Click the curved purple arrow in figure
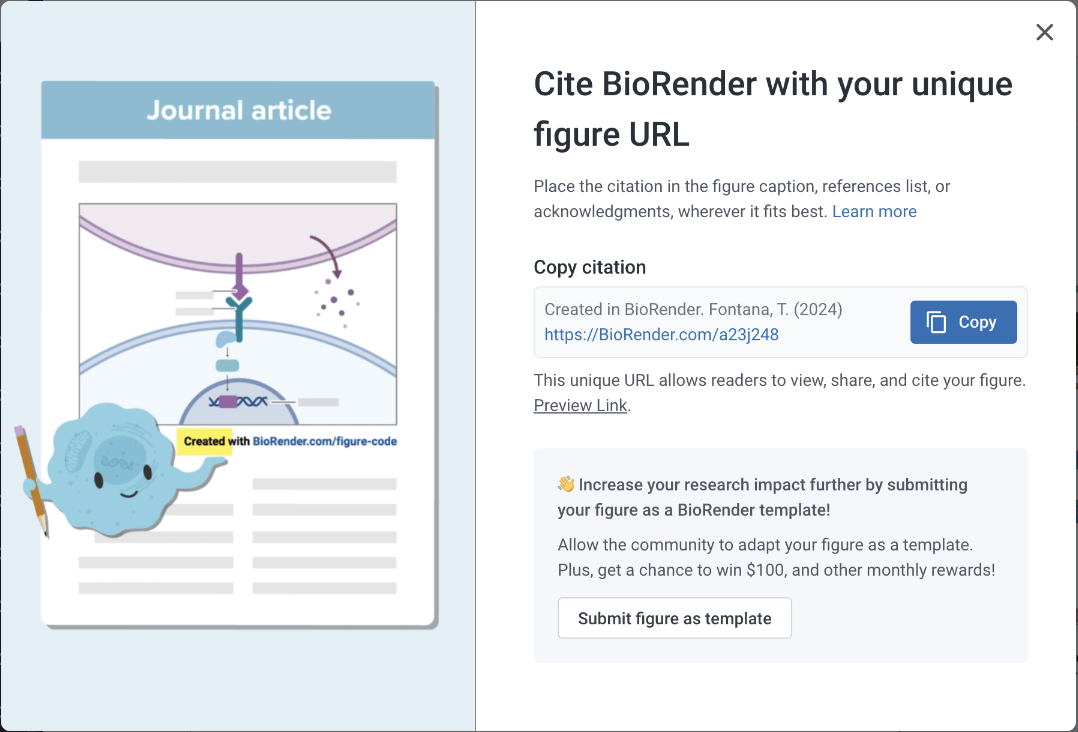1078x732 pixels. [x=325, y=256]
